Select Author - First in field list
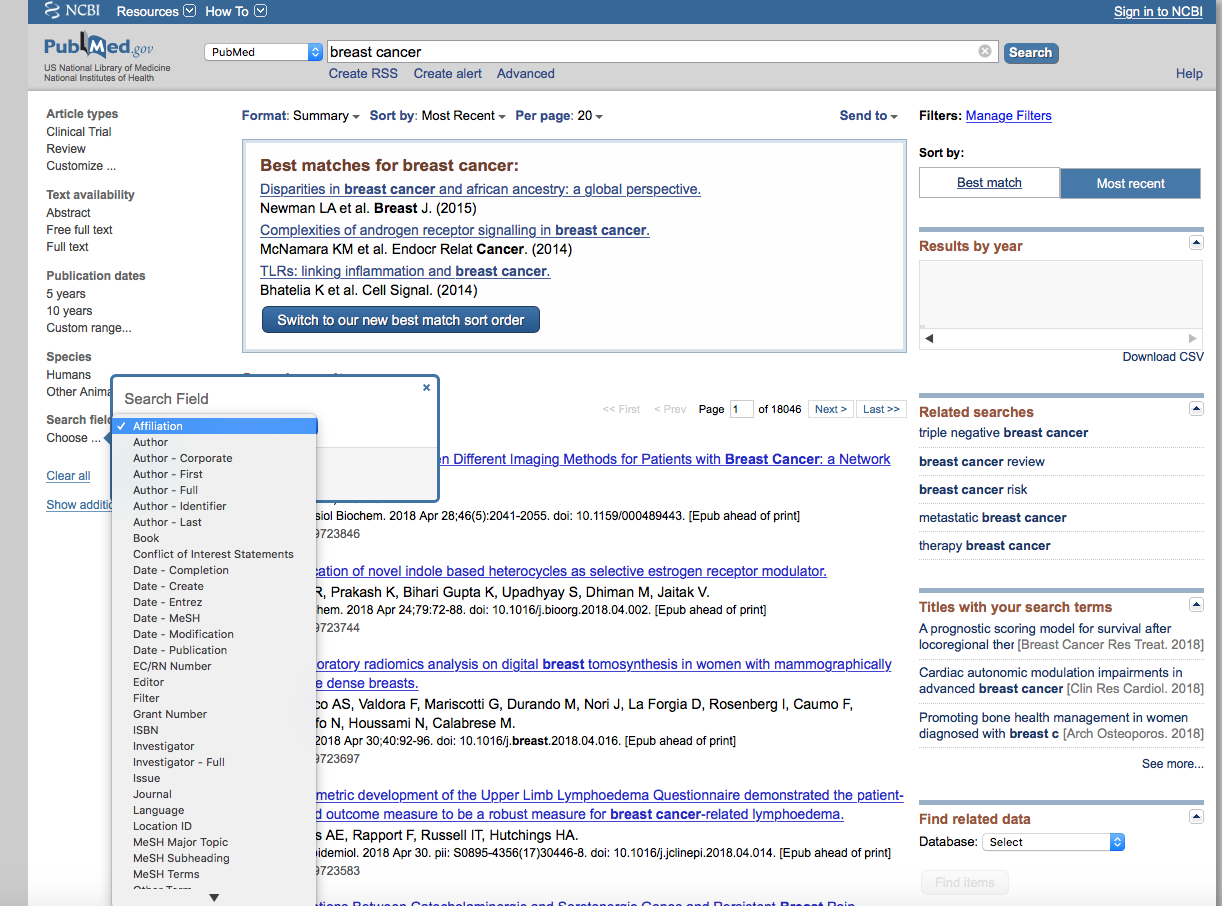The width and height of the screenshot is (1222, 906). coord(168,474)
